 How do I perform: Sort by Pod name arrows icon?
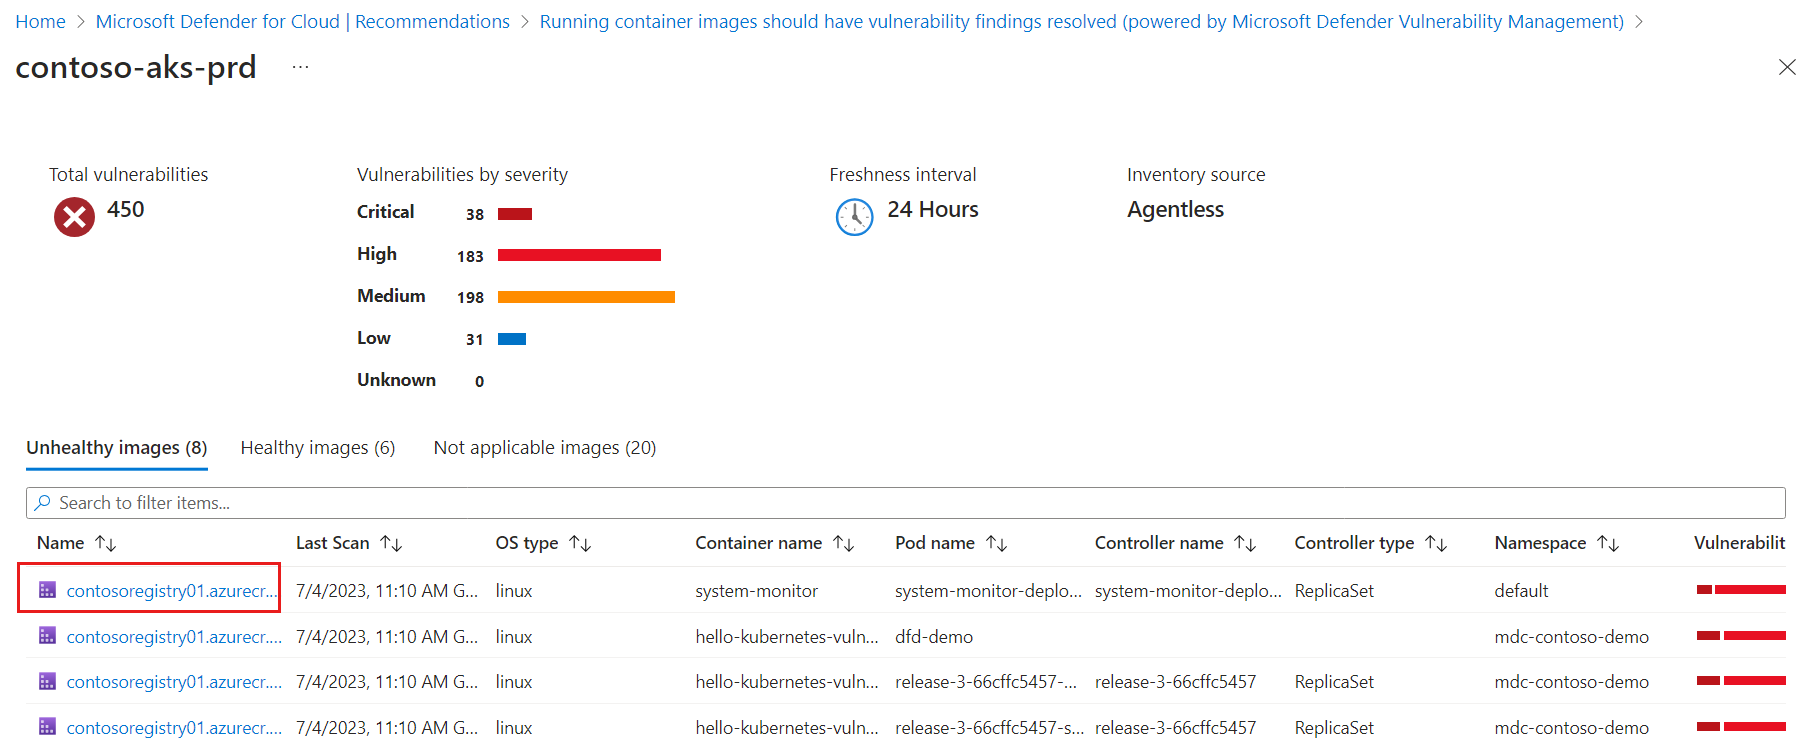coord(996,543)
